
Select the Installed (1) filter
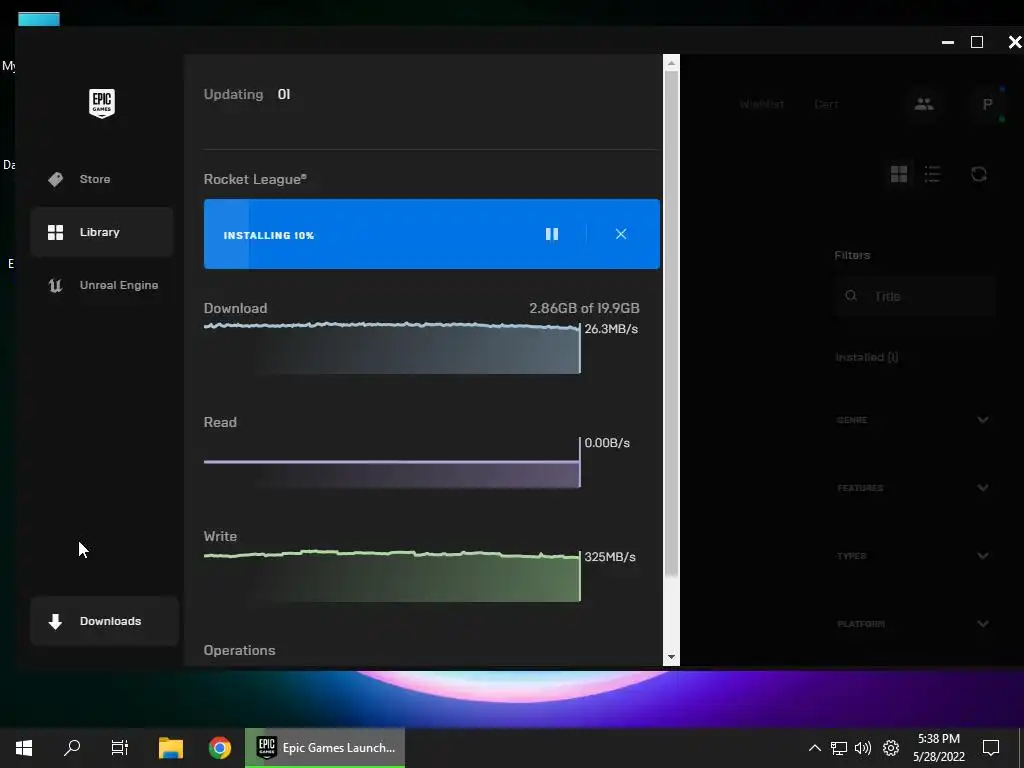pos(867,357)
